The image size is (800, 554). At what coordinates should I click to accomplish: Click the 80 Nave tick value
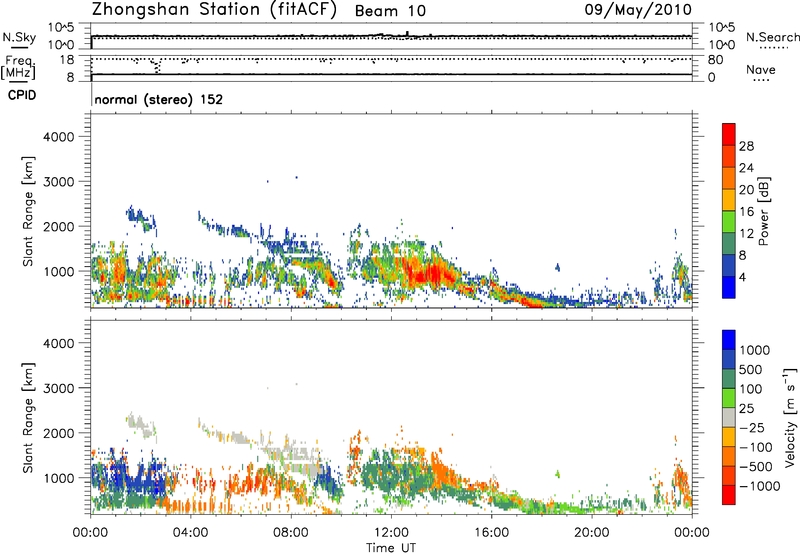point(715,60)
